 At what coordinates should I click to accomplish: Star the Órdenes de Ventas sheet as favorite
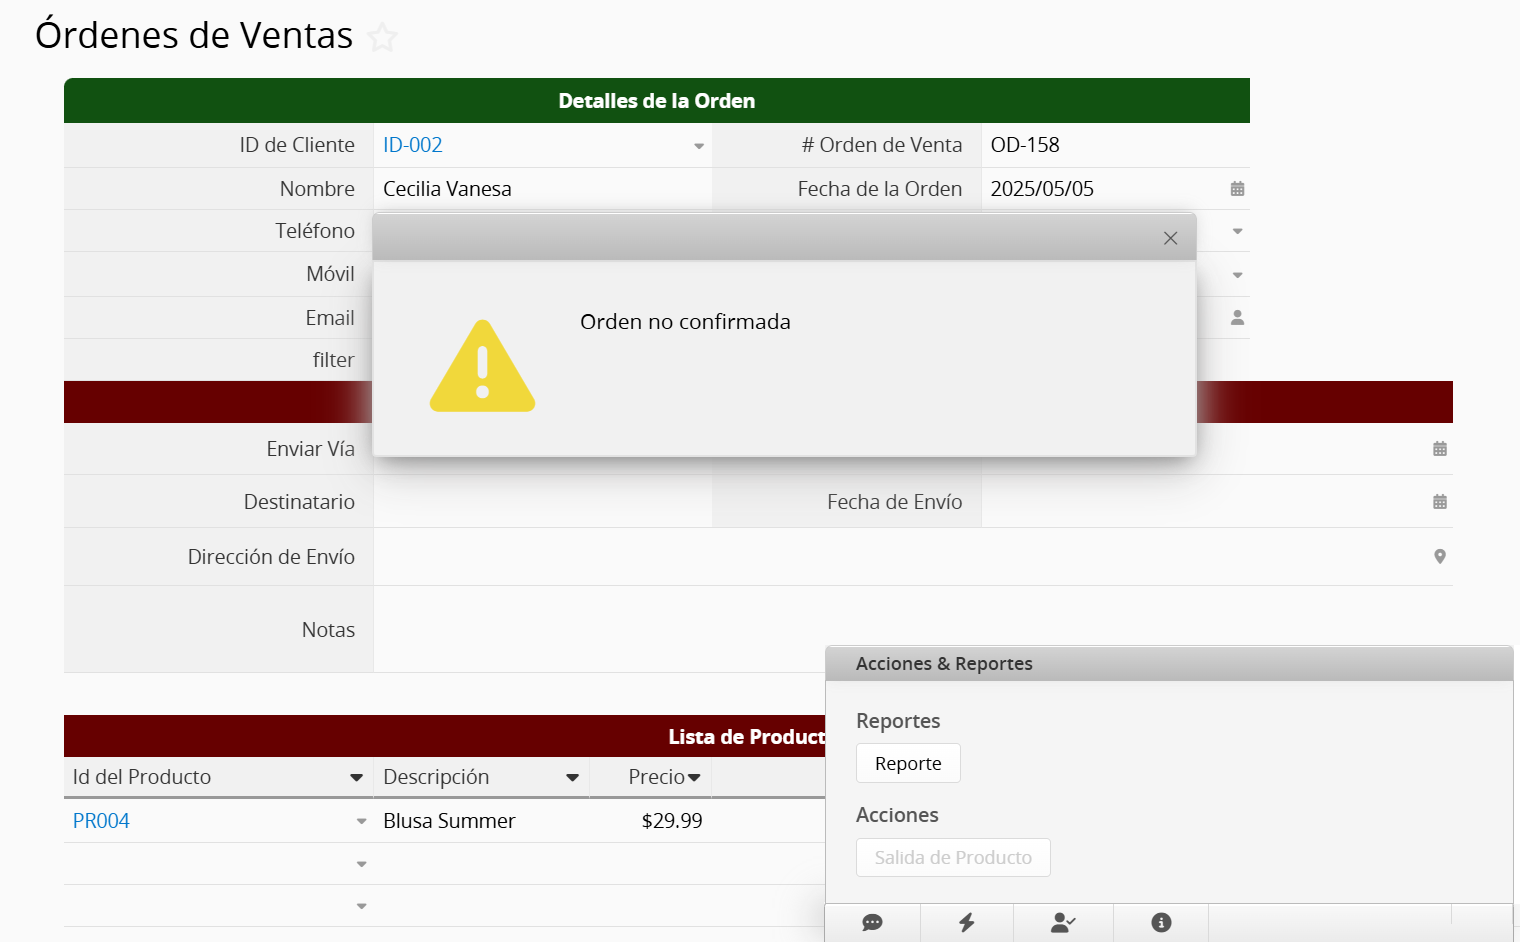coord(382,38)
